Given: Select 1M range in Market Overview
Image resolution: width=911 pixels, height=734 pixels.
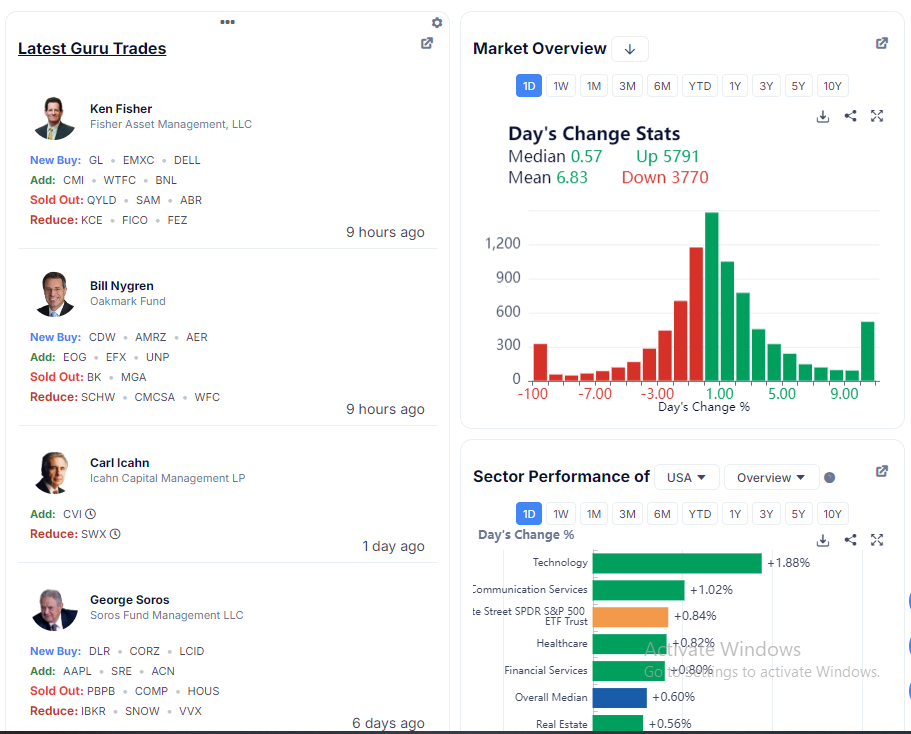Looking at the screenshot, I should pos(594,86).
